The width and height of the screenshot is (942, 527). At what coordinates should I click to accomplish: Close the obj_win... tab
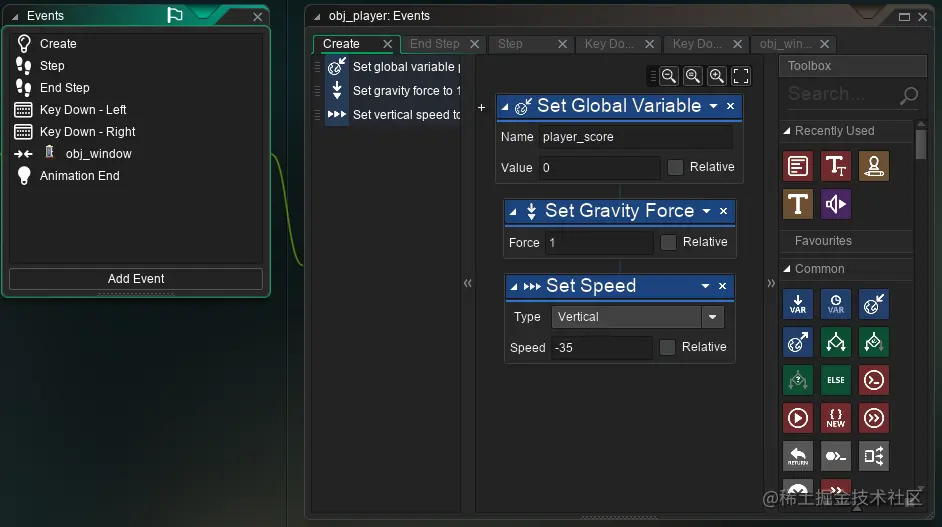point(825,44)
